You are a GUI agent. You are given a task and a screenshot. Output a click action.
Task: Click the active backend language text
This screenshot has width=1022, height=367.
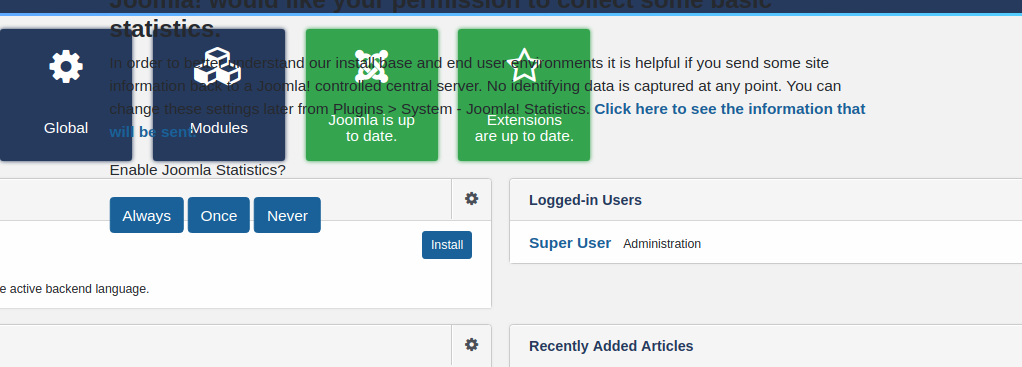click(x=74, y=289)
